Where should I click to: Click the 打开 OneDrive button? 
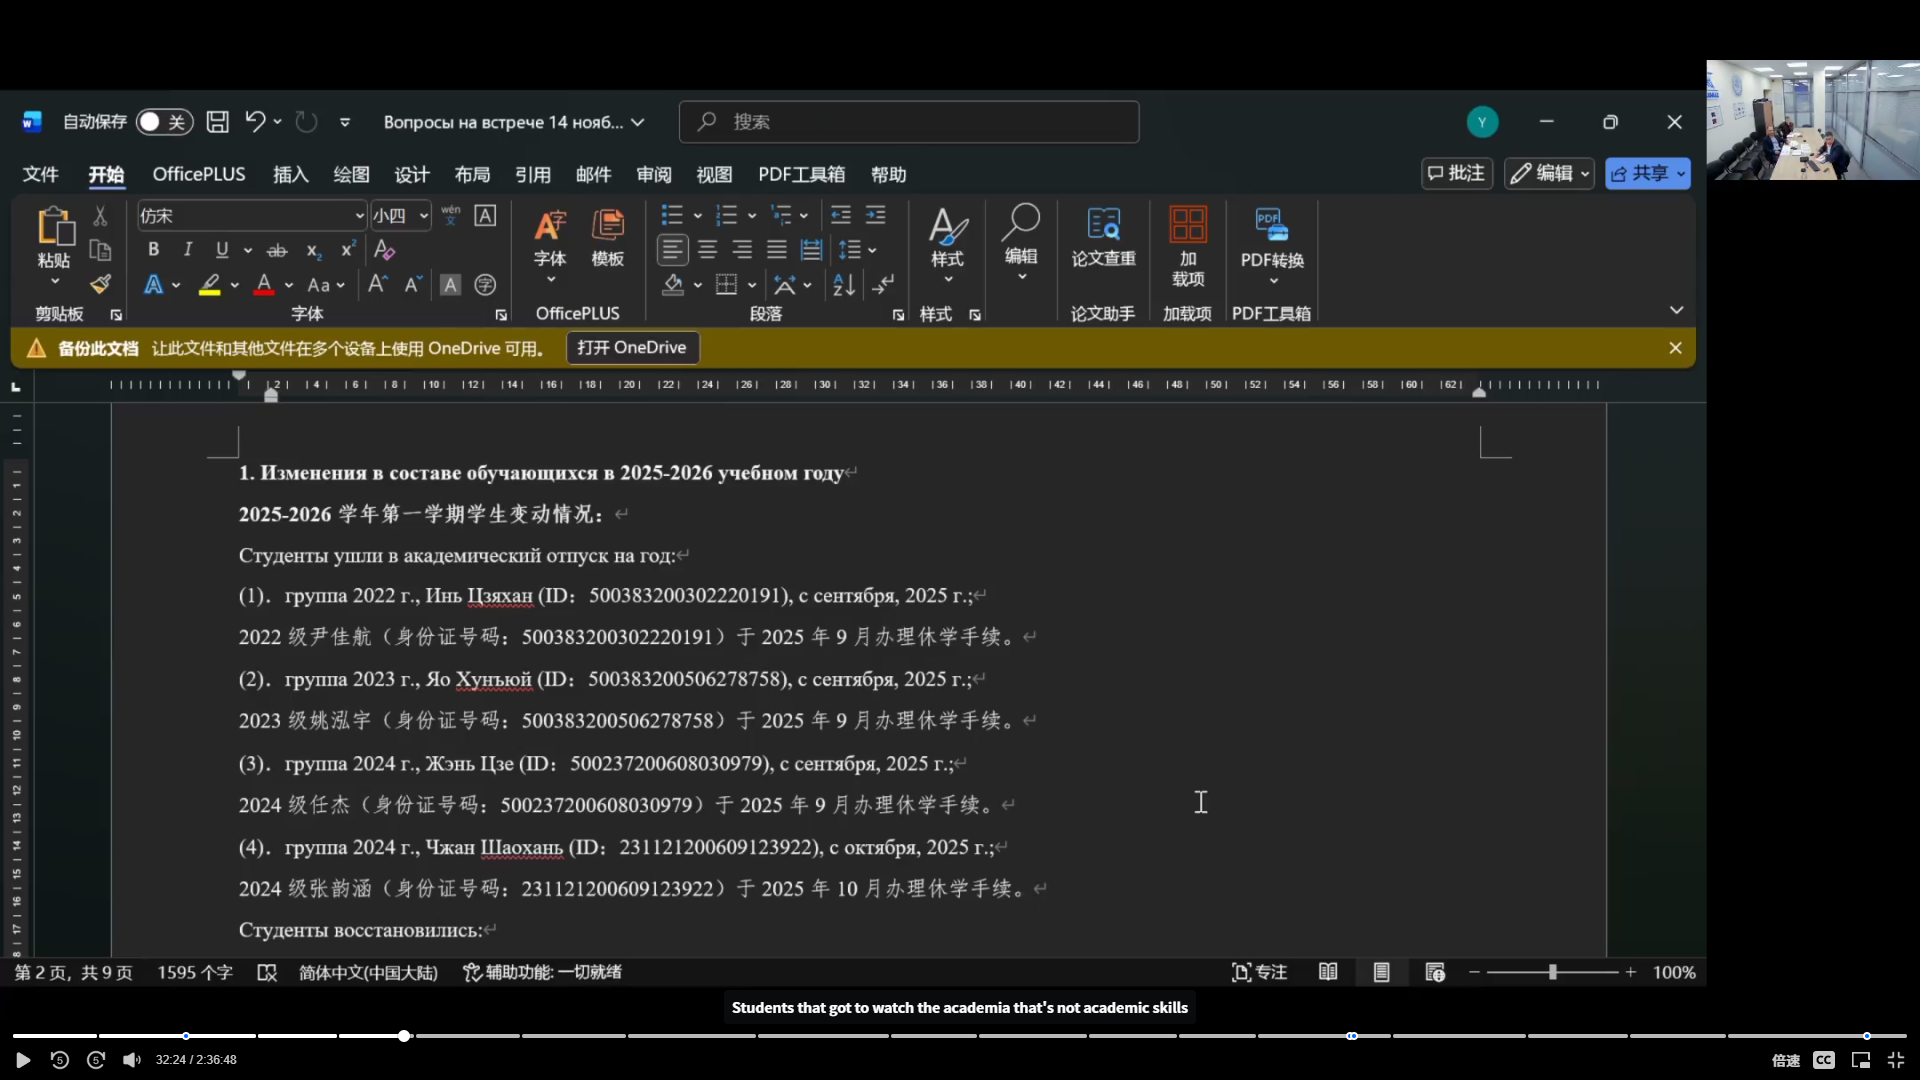point(632,348)
